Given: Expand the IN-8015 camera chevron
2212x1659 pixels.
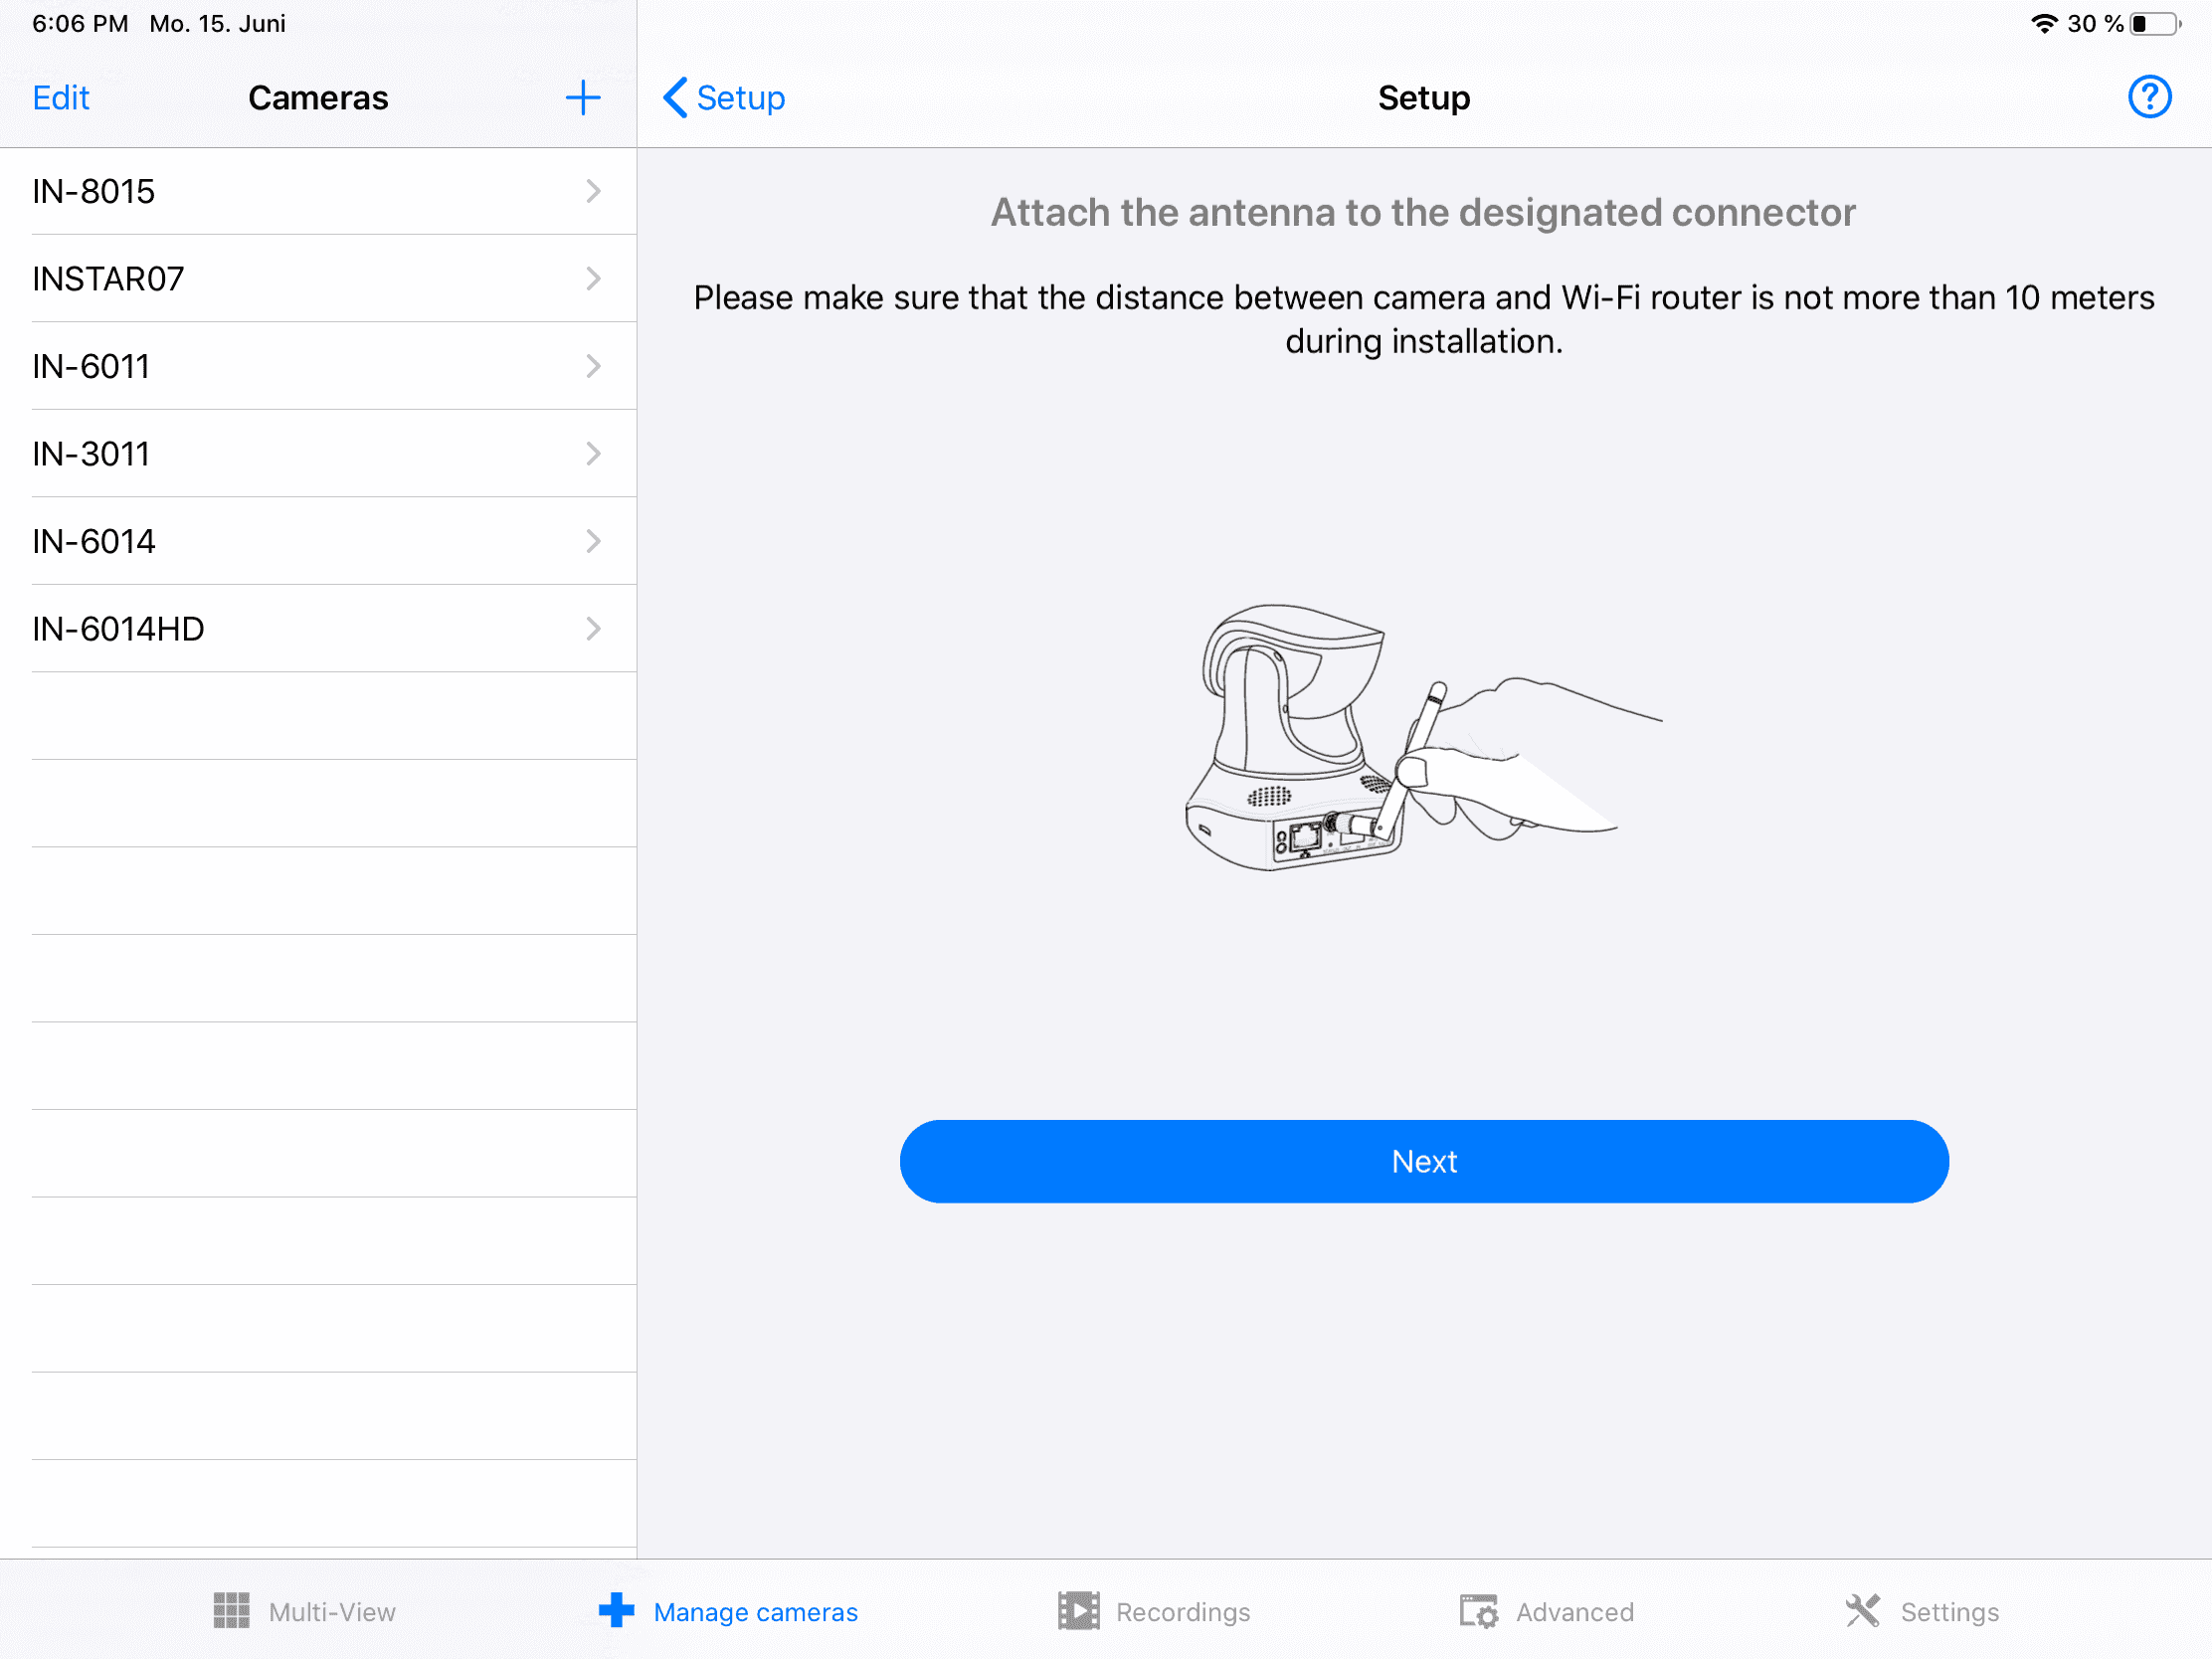Looking at the screenshot, I should 593,191.
